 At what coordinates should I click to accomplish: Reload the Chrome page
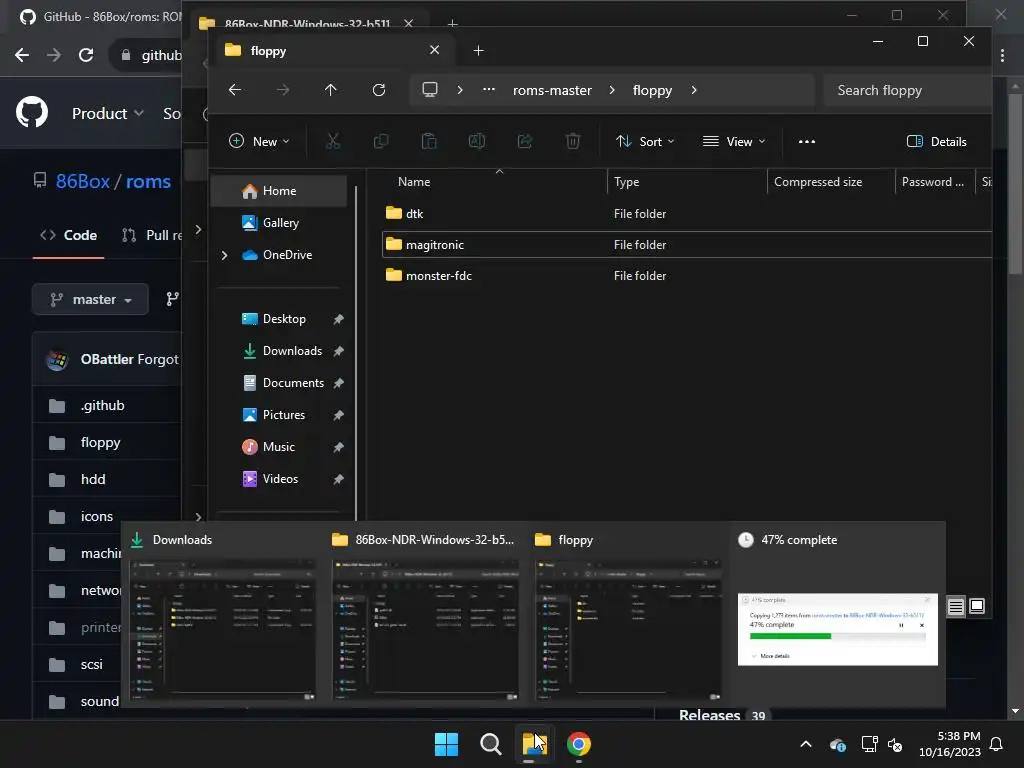coord(86,56)
